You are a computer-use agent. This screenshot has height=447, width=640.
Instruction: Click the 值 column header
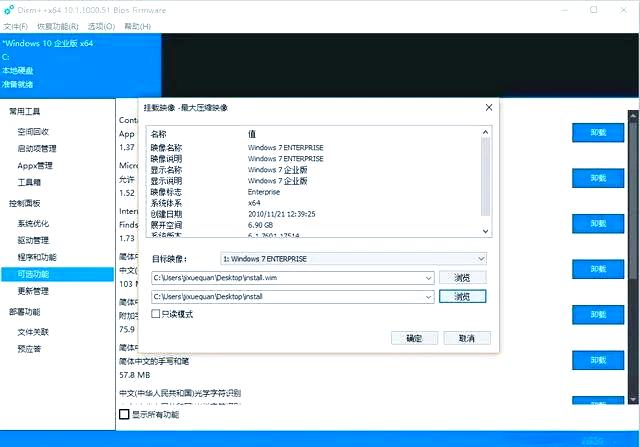point(252,134)
